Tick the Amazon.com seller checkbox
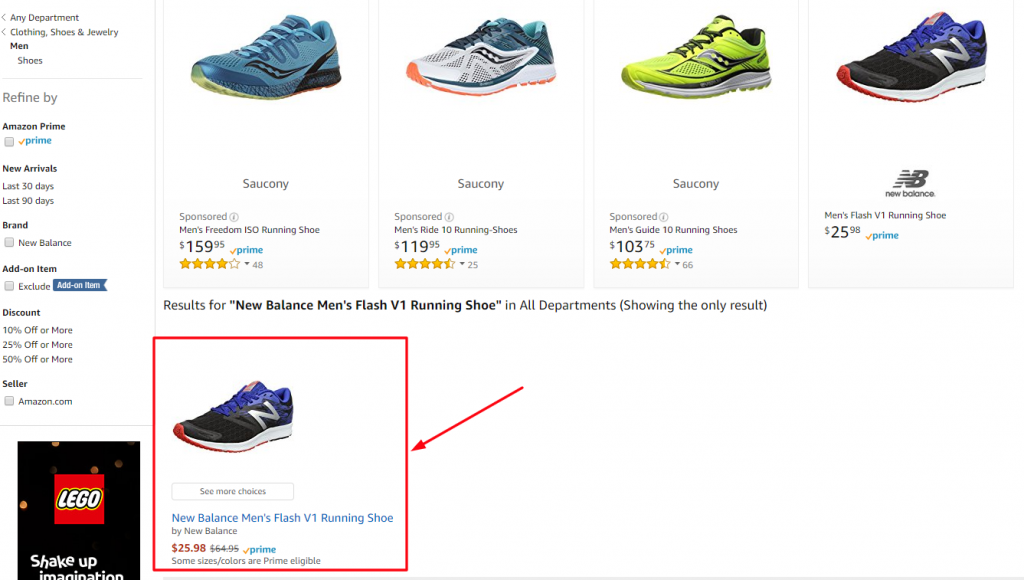The width and height of the screenshot is (1024, 580). click(x=9, y=402)
